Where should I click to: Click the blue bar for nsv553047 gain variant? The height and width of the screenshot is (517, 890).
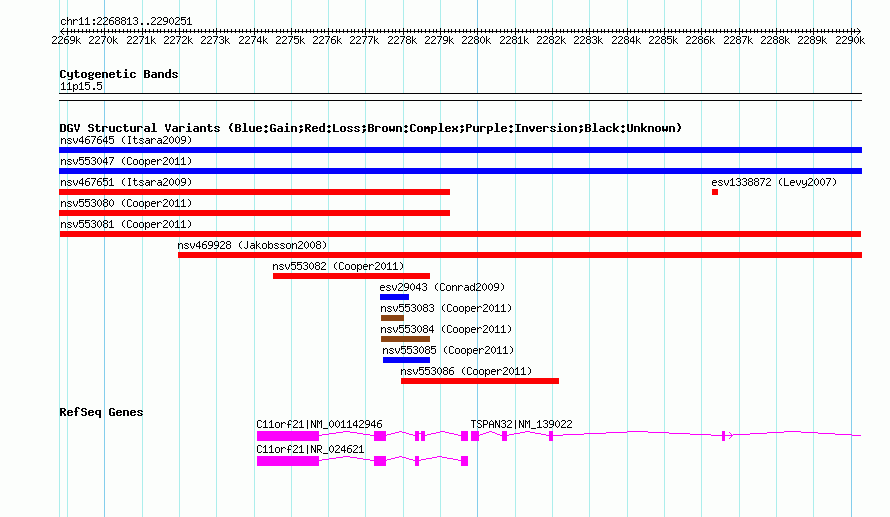(460, 171)
